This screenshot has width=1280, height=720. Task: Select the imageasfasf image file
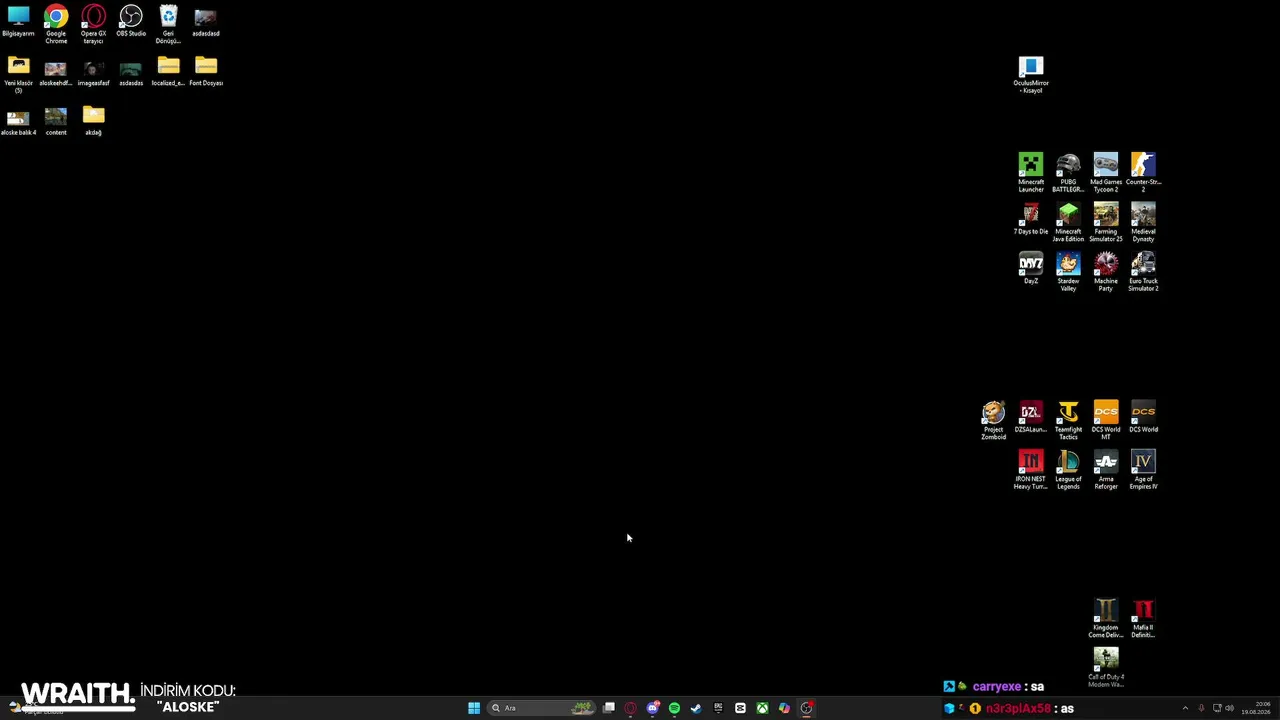coord(93,72)
